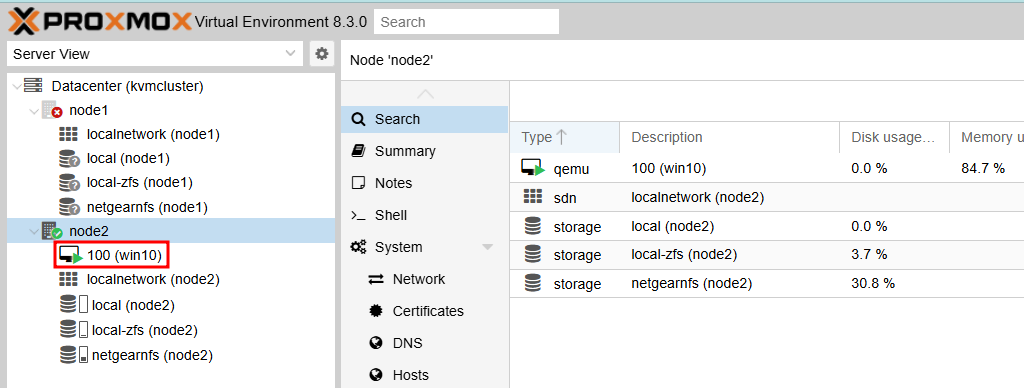The height and width of the screenshot is (388, 1024).
Task: Select localnetwork (node2) tree entry
Action: click(153, 280)
